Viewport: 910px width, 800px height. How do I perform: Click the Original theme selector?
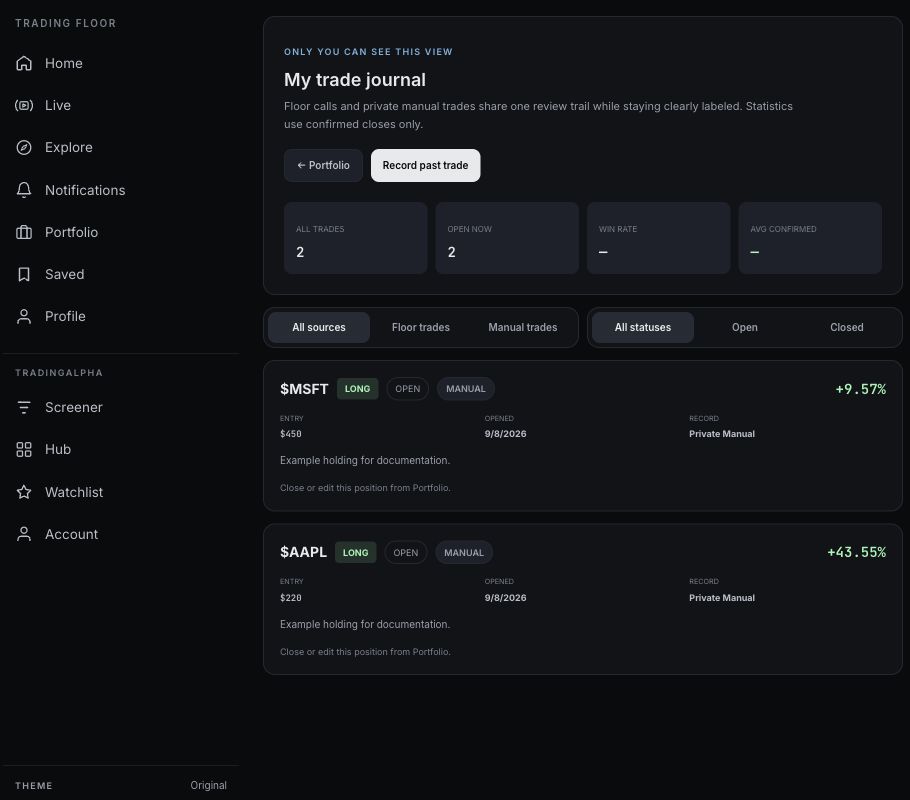click(x=208, y=785)
